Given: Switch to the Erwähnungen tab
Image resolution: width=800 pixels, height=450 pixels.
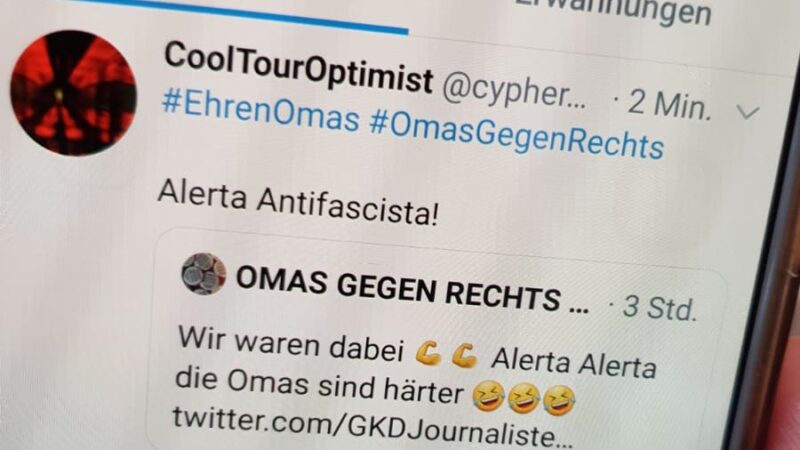Looking at the screenshot, I should (612, 11).
